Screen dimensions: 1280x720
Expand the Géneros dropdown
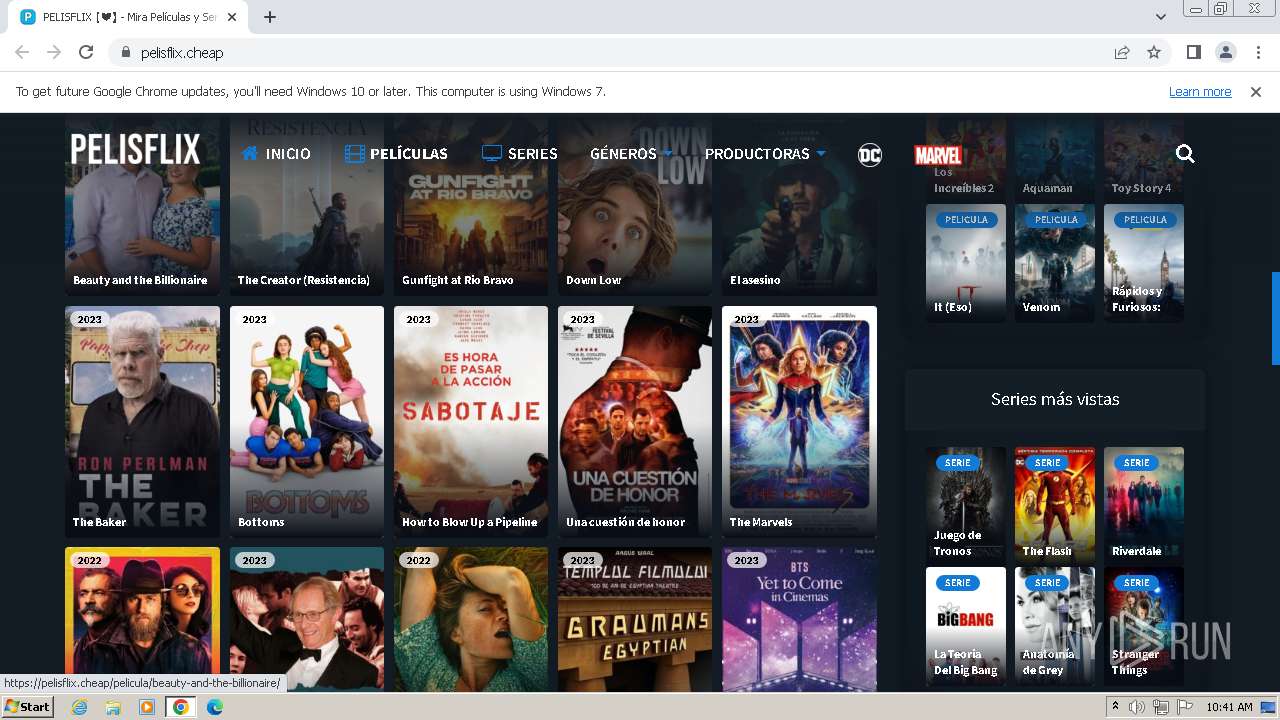click(x=630, y=154)
